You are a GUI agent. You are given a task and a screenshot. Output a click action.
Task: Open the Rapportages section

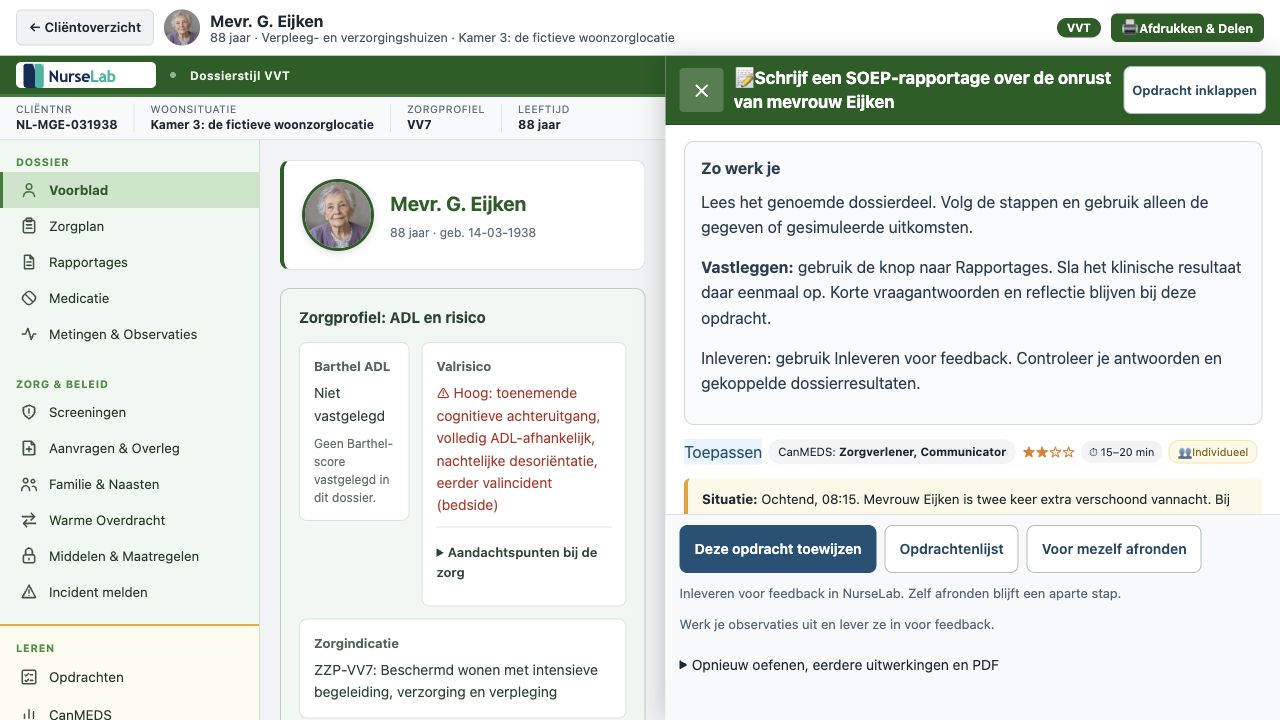pos(130,262)
